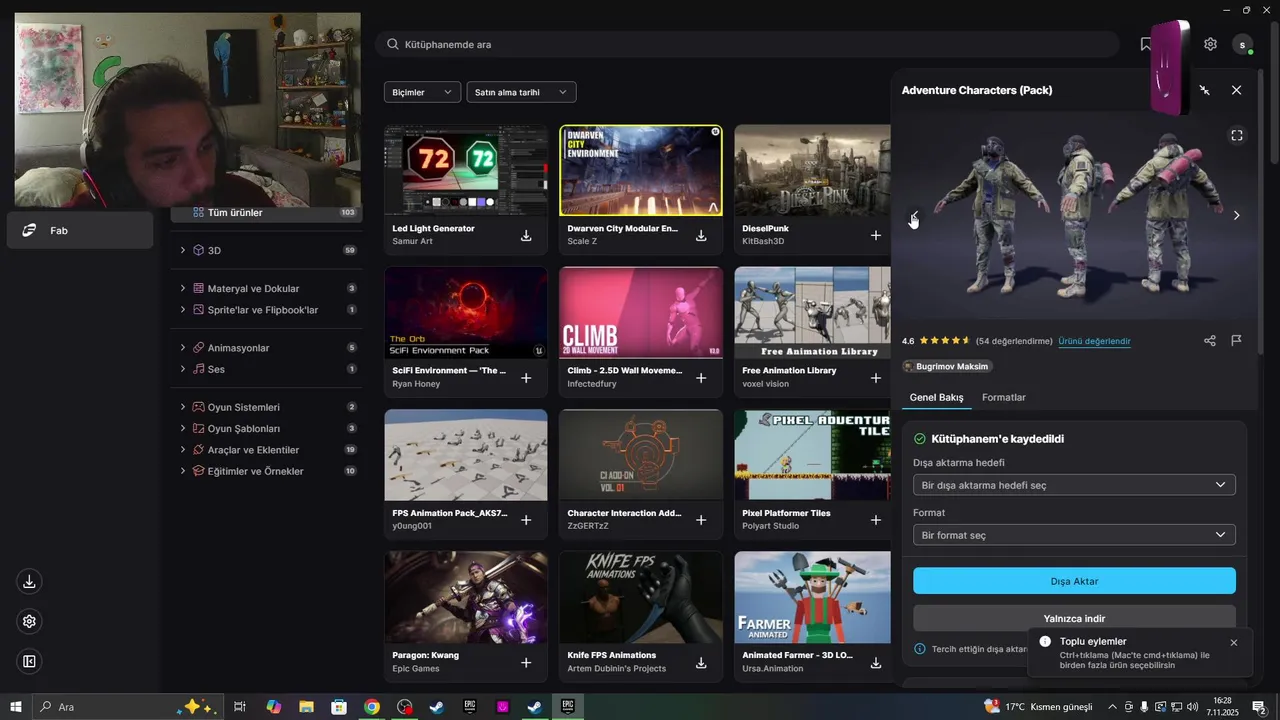Show next preview image with right arrow
1280x720 pixels.
[x=1237, y=215]
